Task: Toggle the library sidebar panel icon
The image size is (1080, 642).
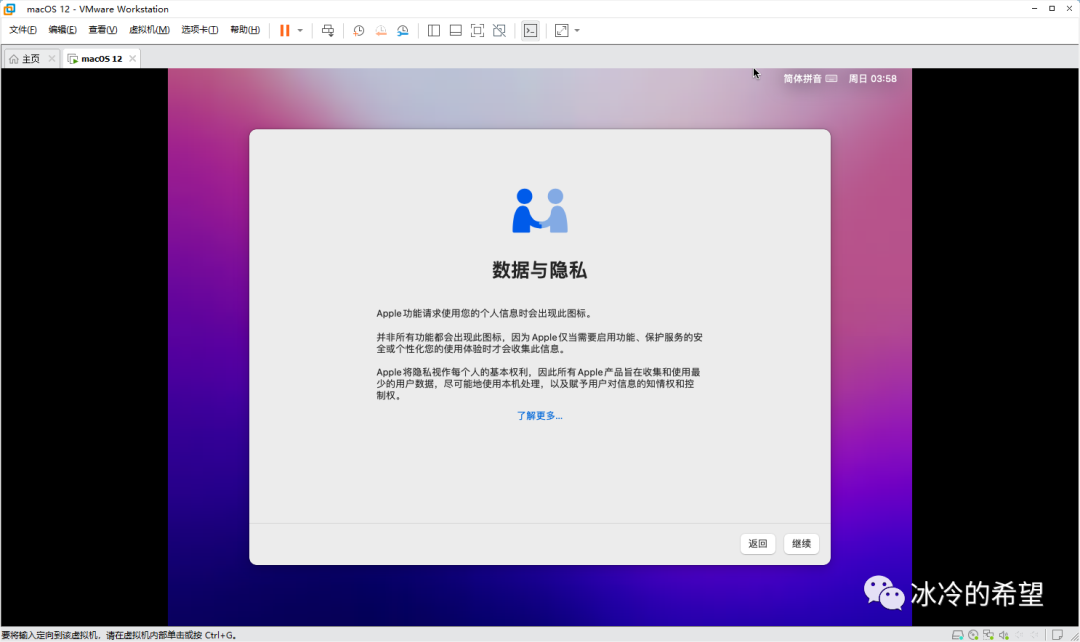Action: coord(434,30)
